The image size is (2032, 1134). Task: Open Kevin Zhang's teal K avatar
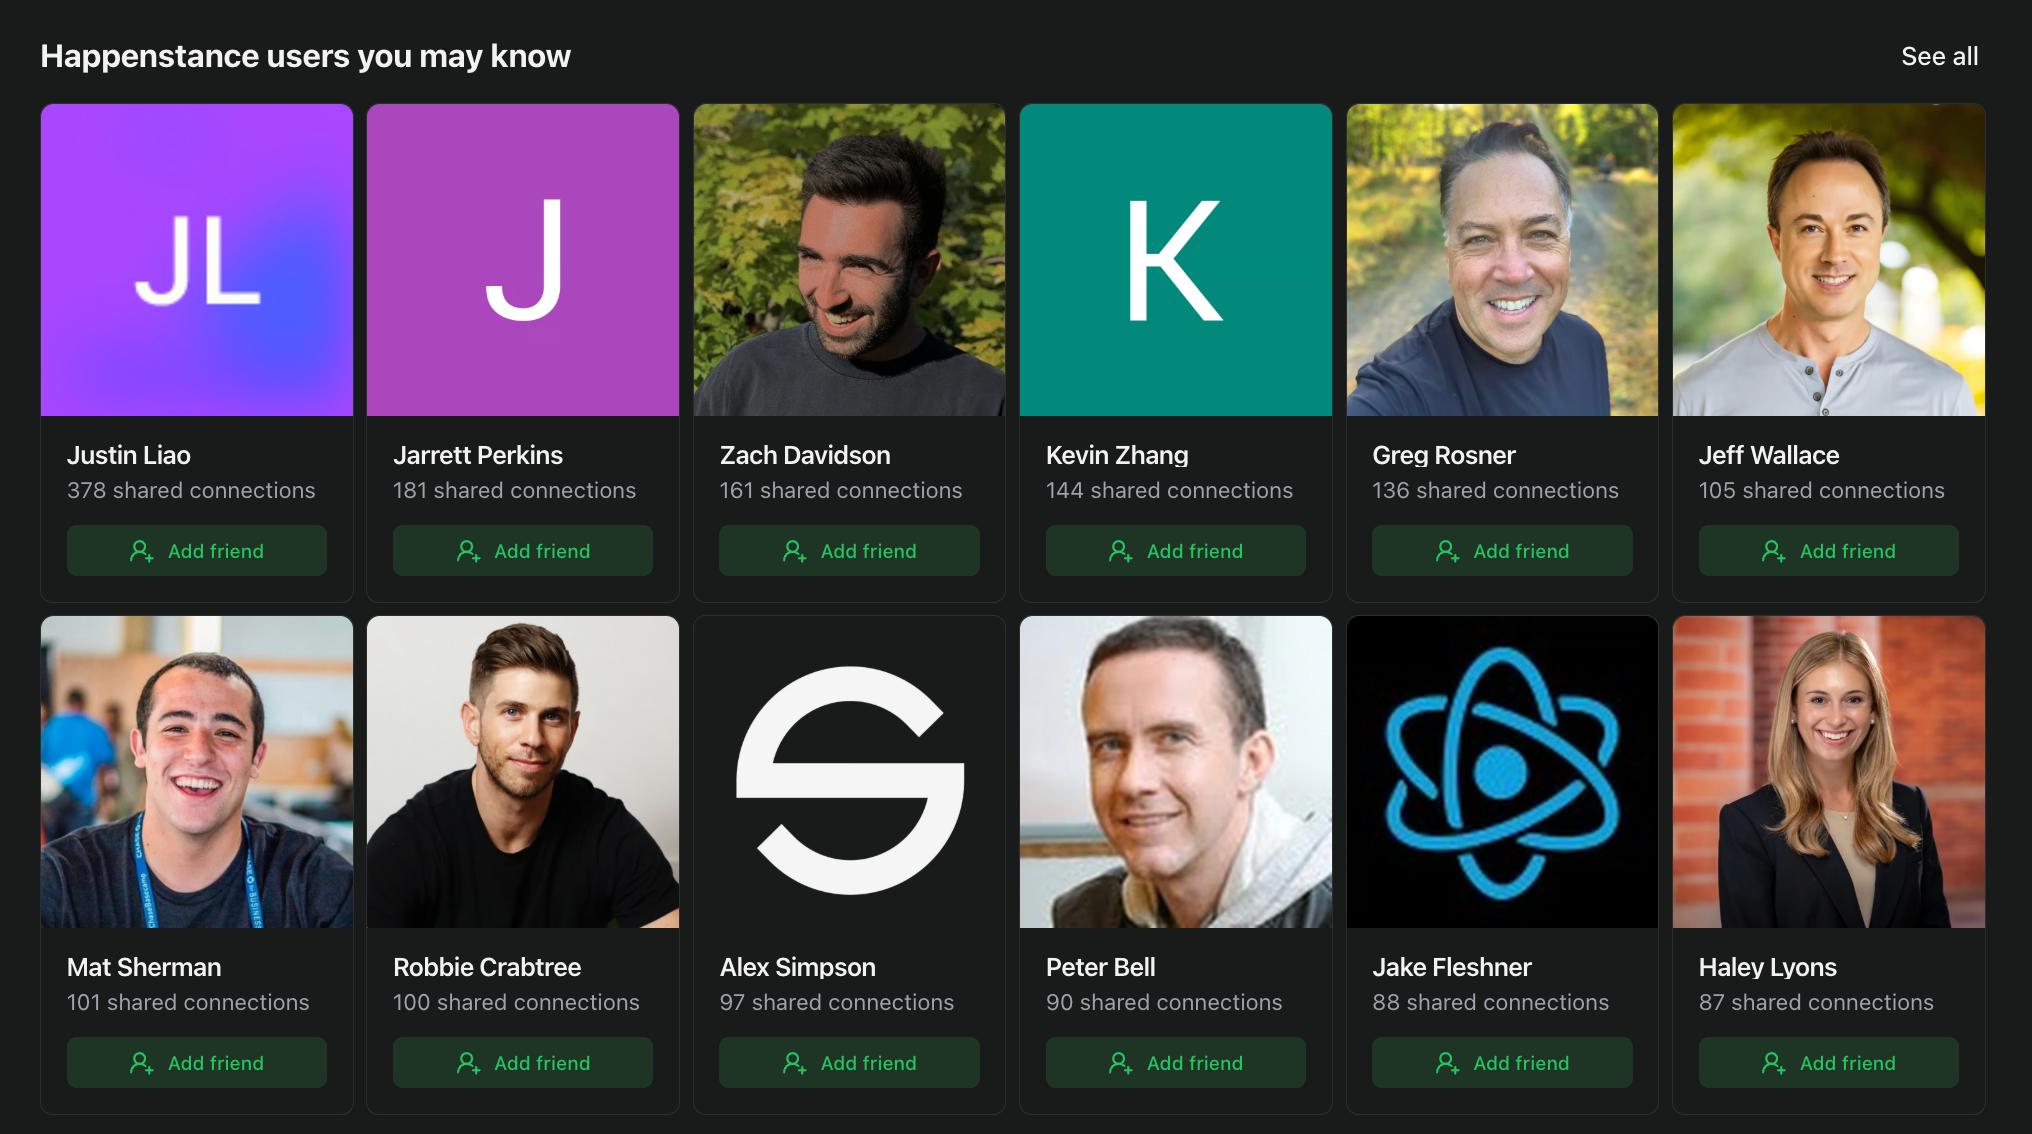coord(1176,260)
